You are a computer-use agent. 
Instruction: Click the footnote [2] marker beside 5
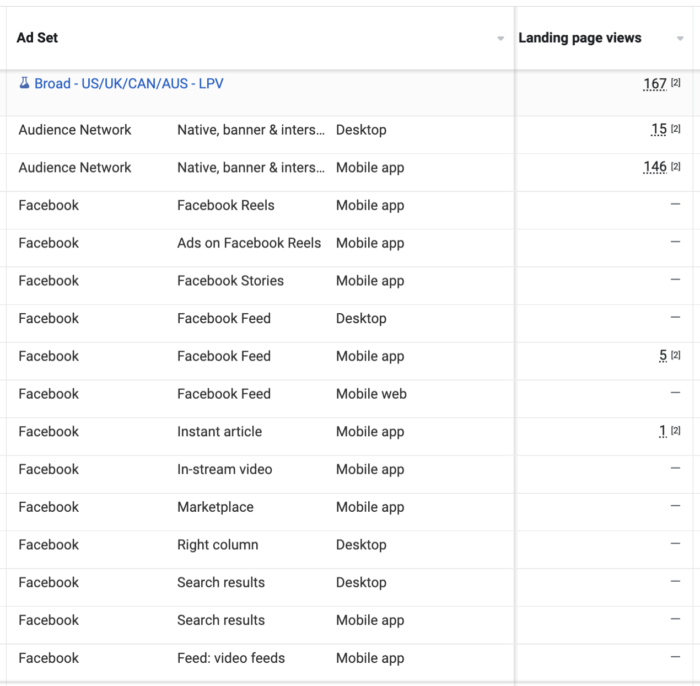tap(676, 355)
